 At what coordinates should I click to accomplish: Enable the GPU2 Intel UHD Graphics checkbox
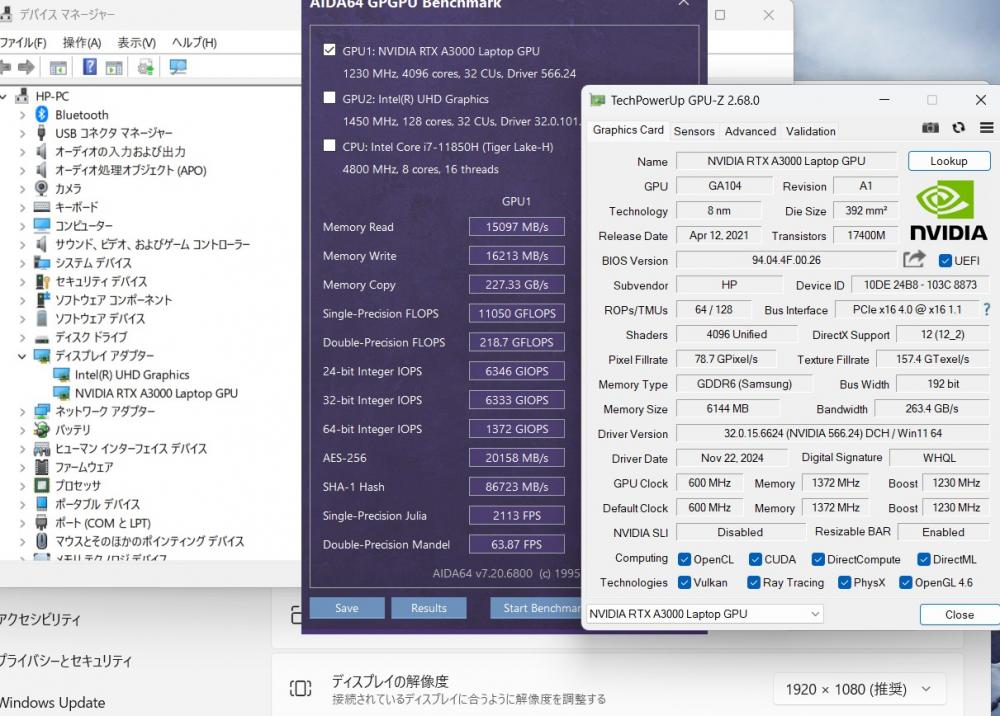[330, 98]
